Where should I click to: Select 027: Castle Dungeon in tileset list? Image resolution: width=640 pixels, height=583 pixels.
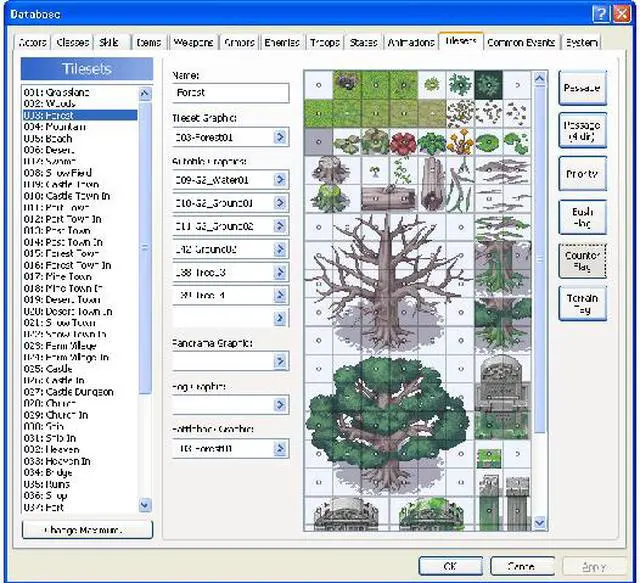(x=65, y=391)
